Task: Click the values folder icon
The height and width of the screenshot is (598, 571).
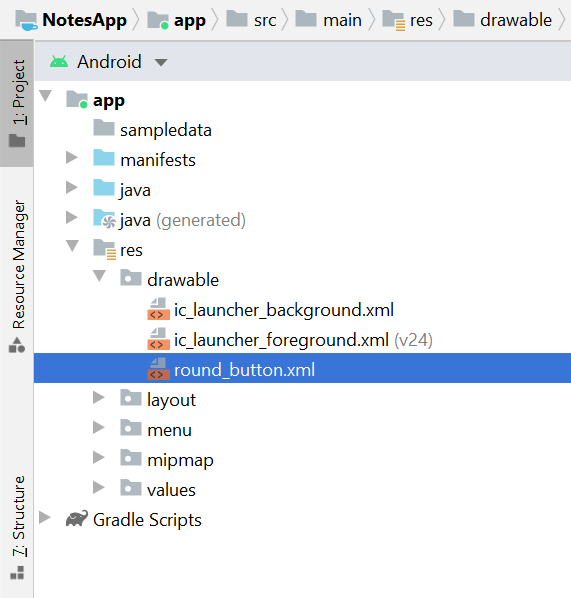Action: coord(131,488)
